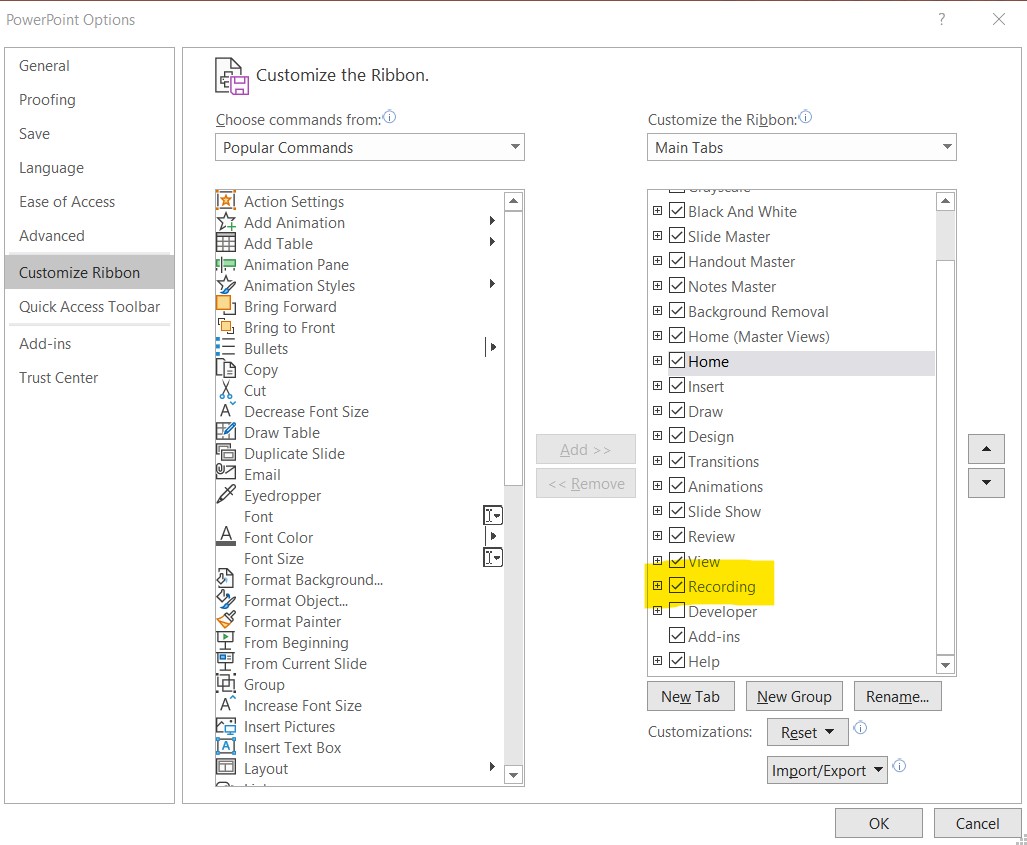
Task: Enable the Developer tab checkbox
Action: pos(677,611)
